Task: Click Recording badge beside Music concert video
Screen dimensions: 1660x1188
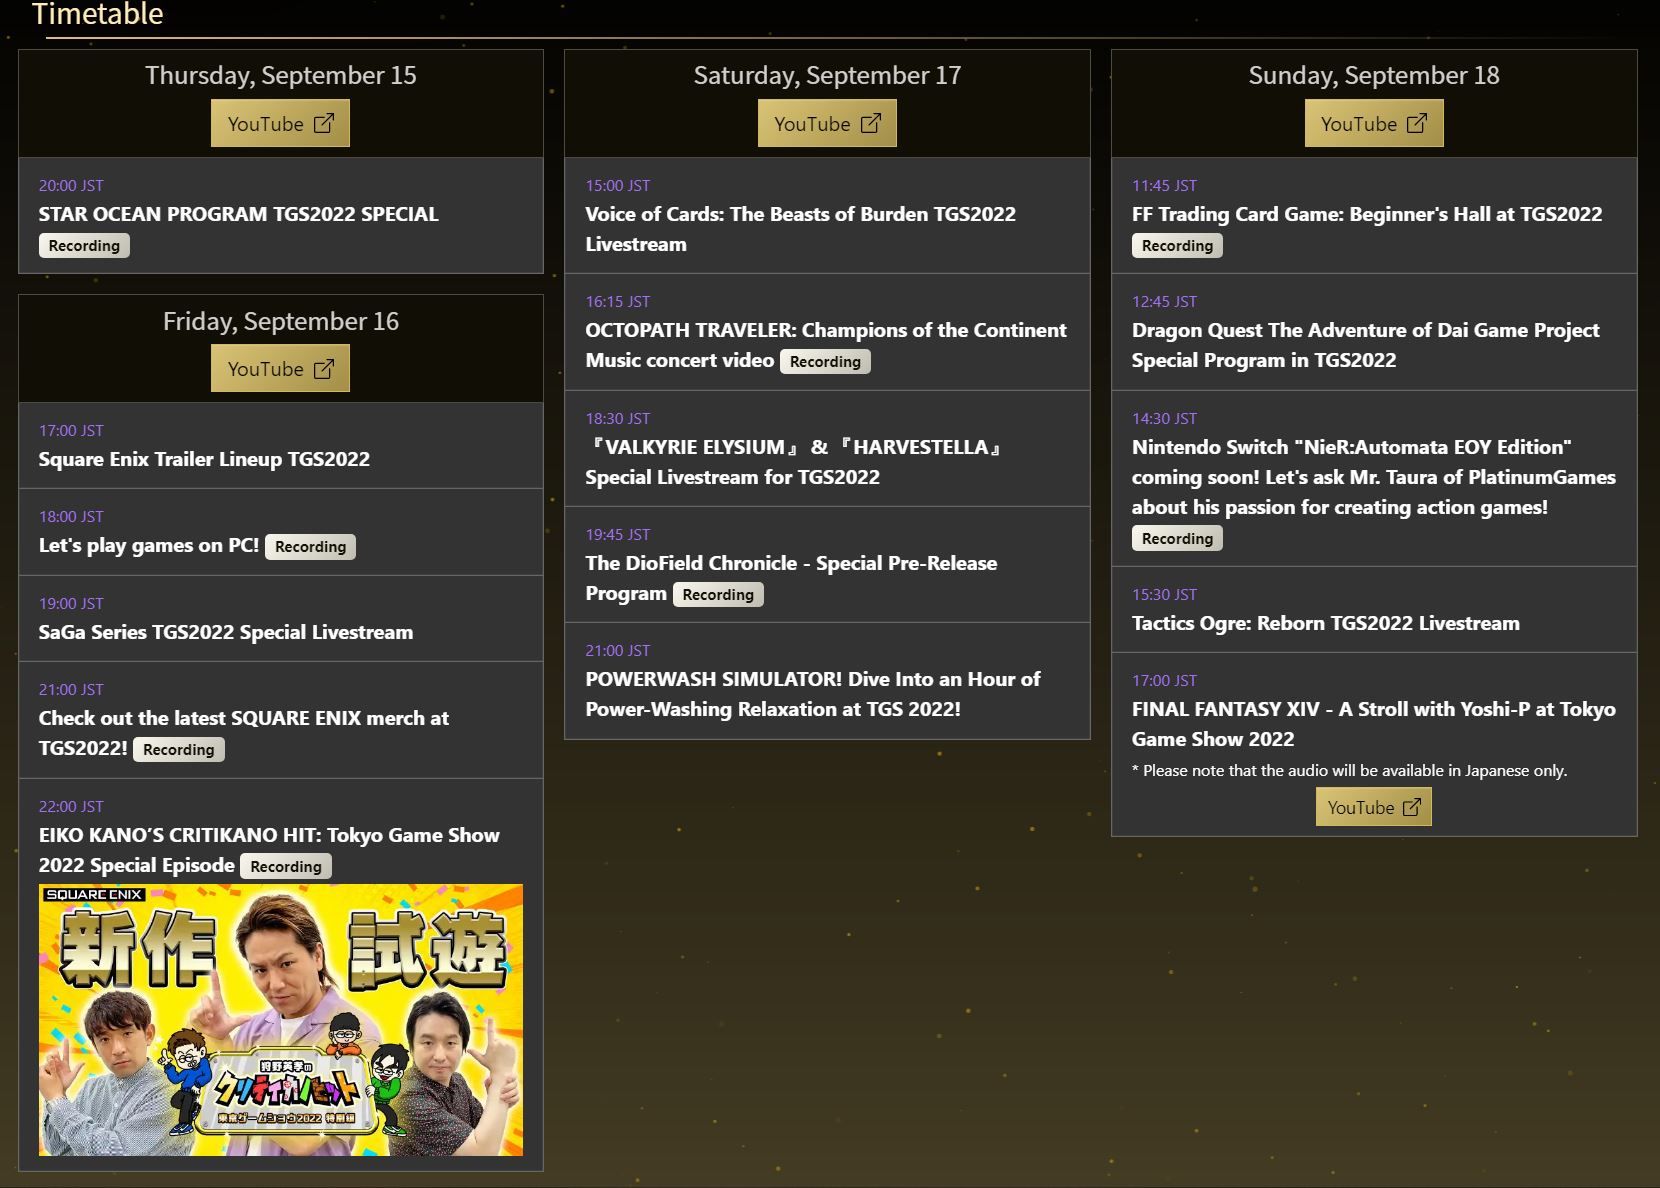Action: point(825,362)
